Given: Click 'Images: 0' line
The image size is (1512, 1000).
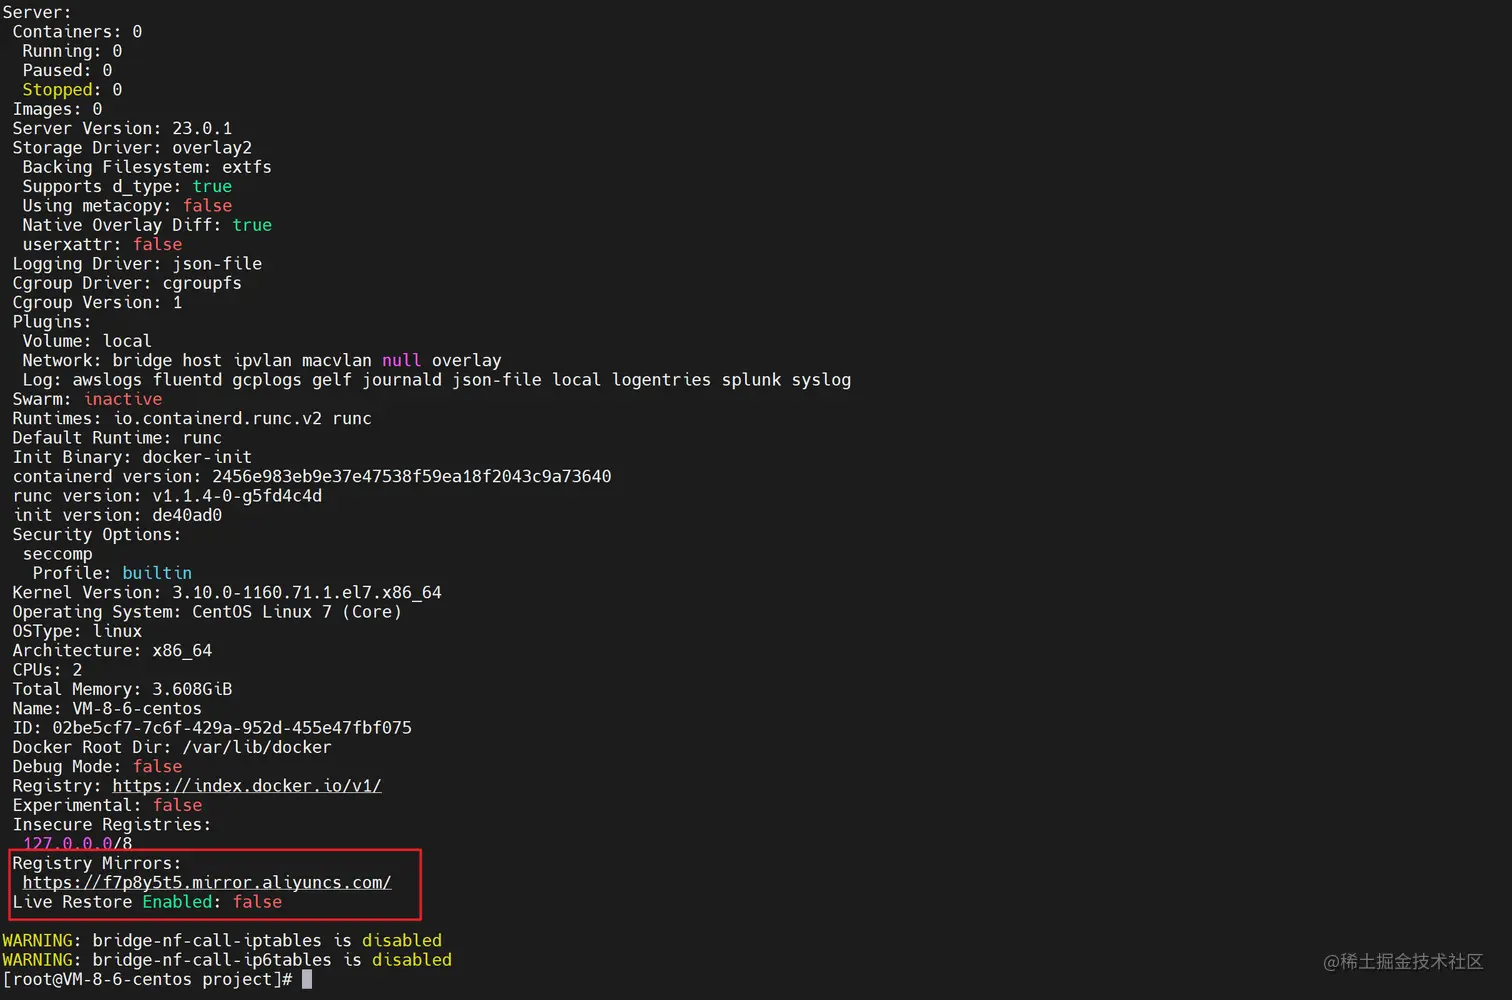Looking at the screenshot, I should [x=57, y=109].
